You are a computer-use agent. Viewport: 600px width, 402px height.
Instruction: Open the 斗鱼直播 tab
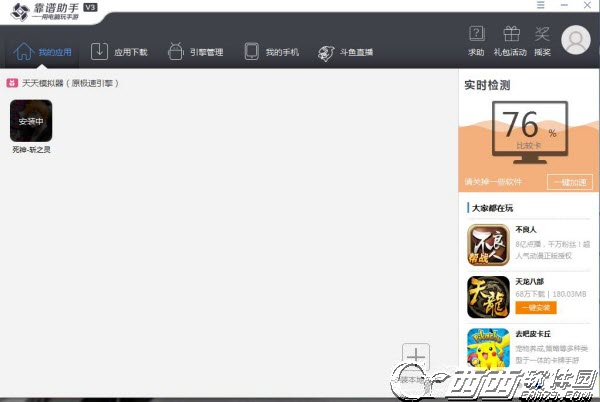(345, 53)
